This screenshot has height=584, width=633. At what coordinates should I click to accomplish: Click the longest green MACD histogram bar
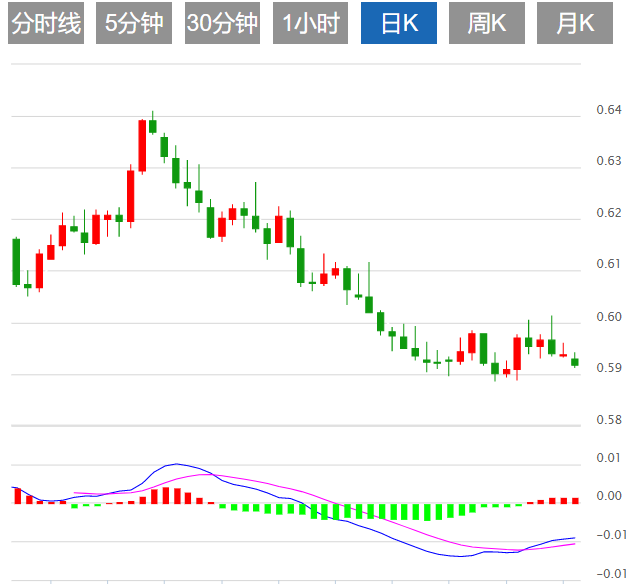point(427,512)
